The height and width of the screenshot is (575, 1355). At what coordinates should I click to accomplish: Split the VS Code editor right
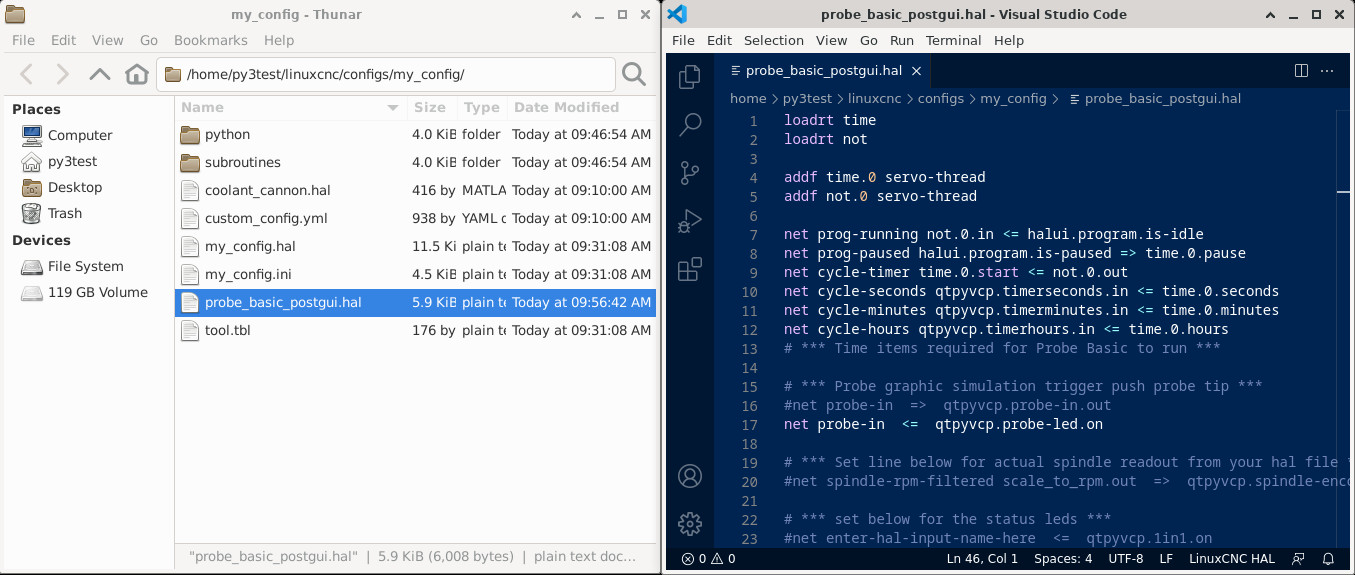pyautogui.click(x=1301, y=71)
